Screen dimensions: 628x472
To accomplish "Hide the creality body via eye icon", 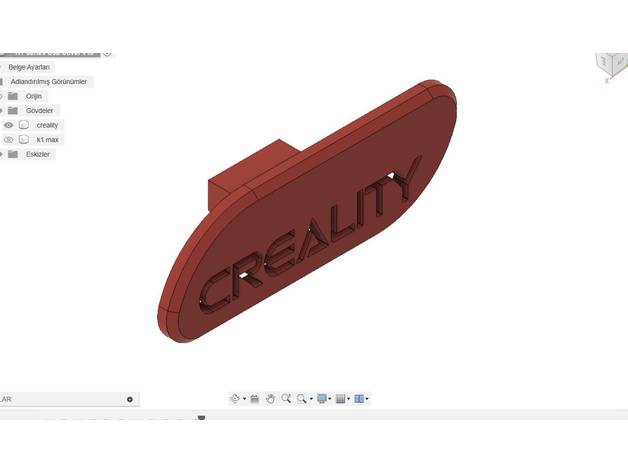I will (9, 125).
